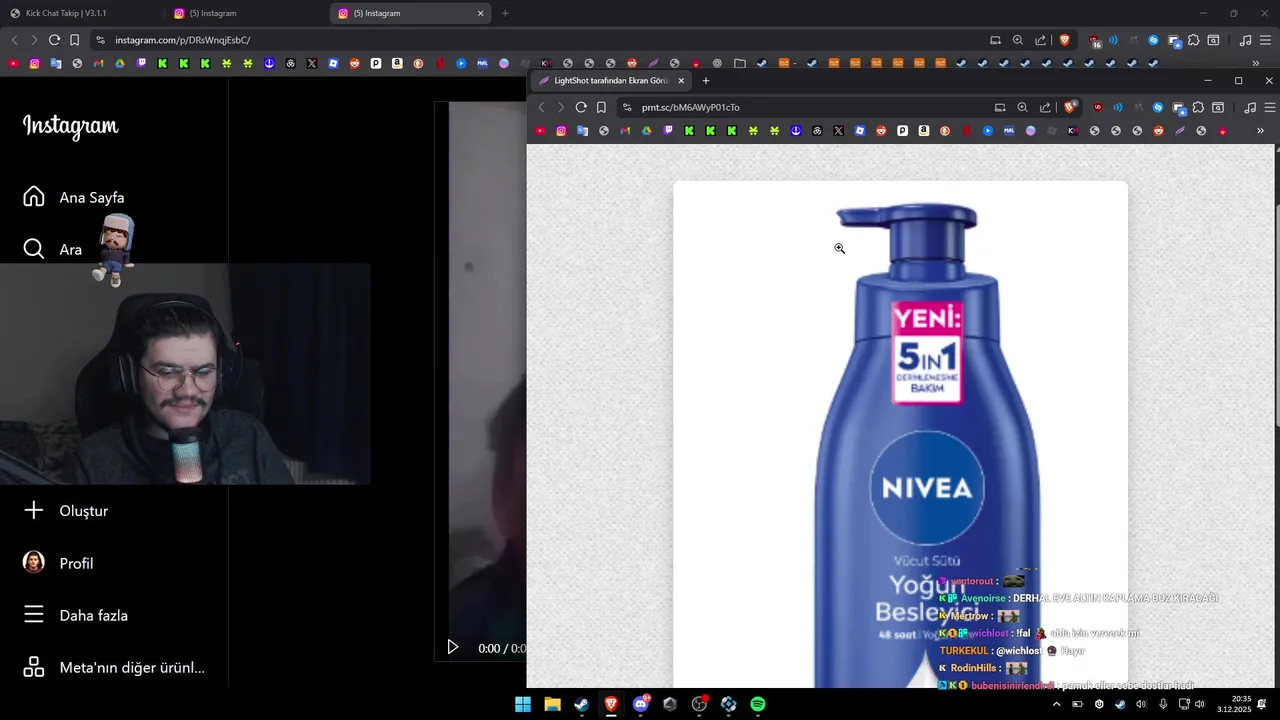1280x720 pixels.
Task: Open a new tab in LightShot window
Action: click(706, 80)
